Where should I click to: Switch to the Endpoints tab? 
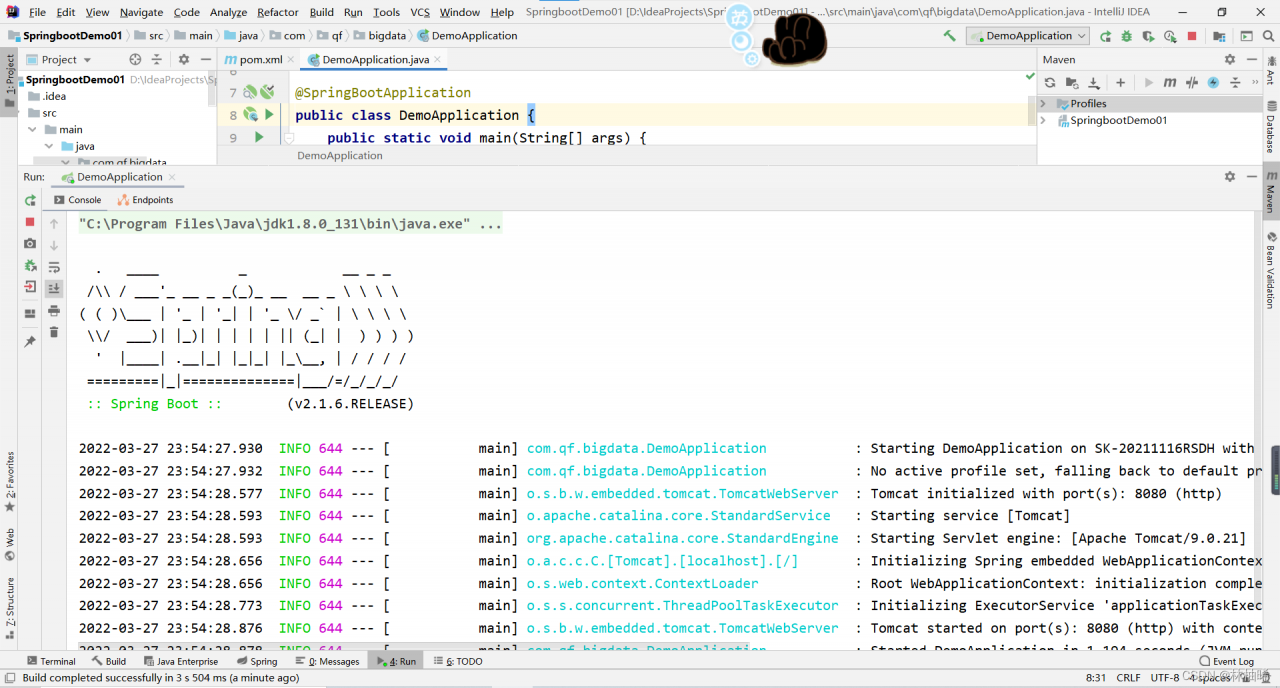click(x=145, y=200)
